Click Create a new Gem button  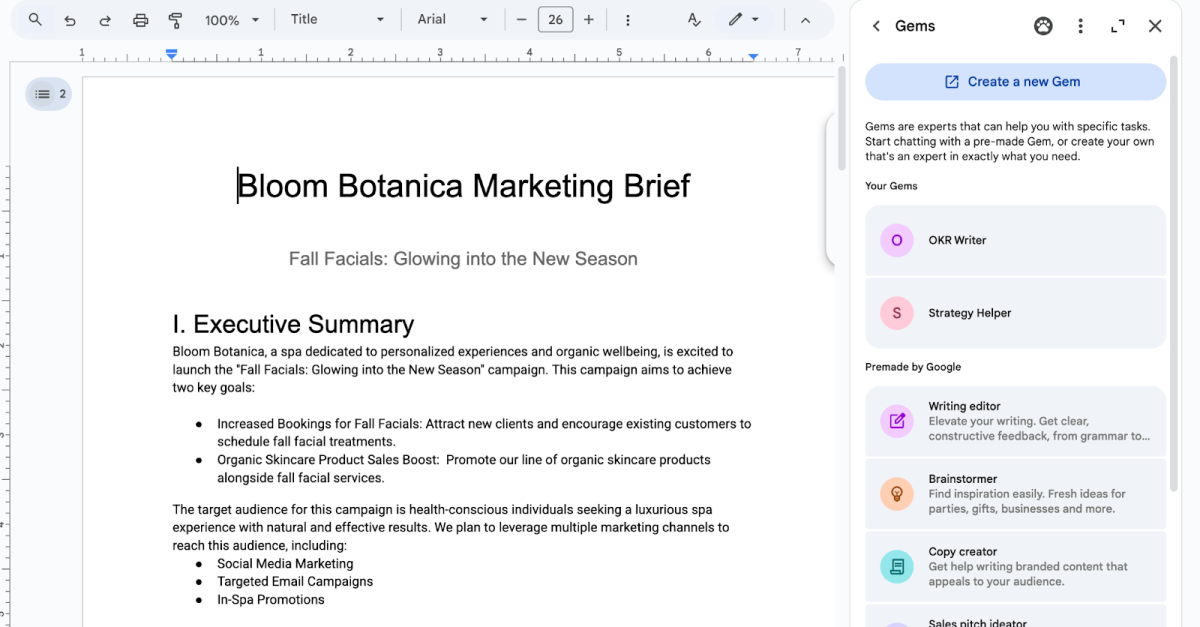[1015, 82]
